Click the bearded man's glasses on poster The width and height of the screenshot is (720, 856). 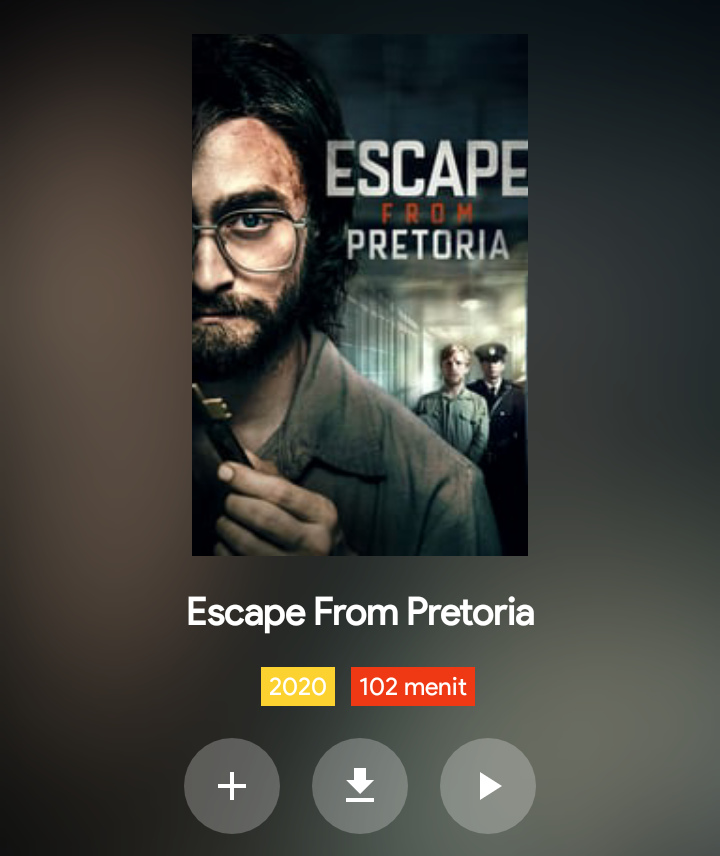[250, 240]
